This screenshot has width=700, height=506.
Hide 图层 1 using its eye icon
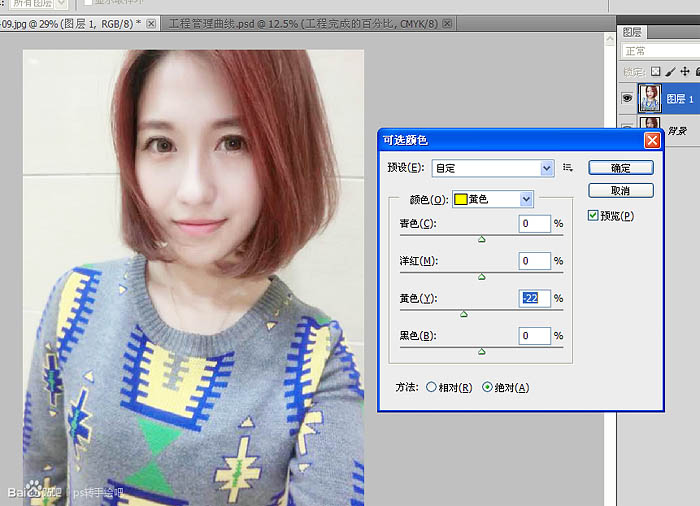627,98
